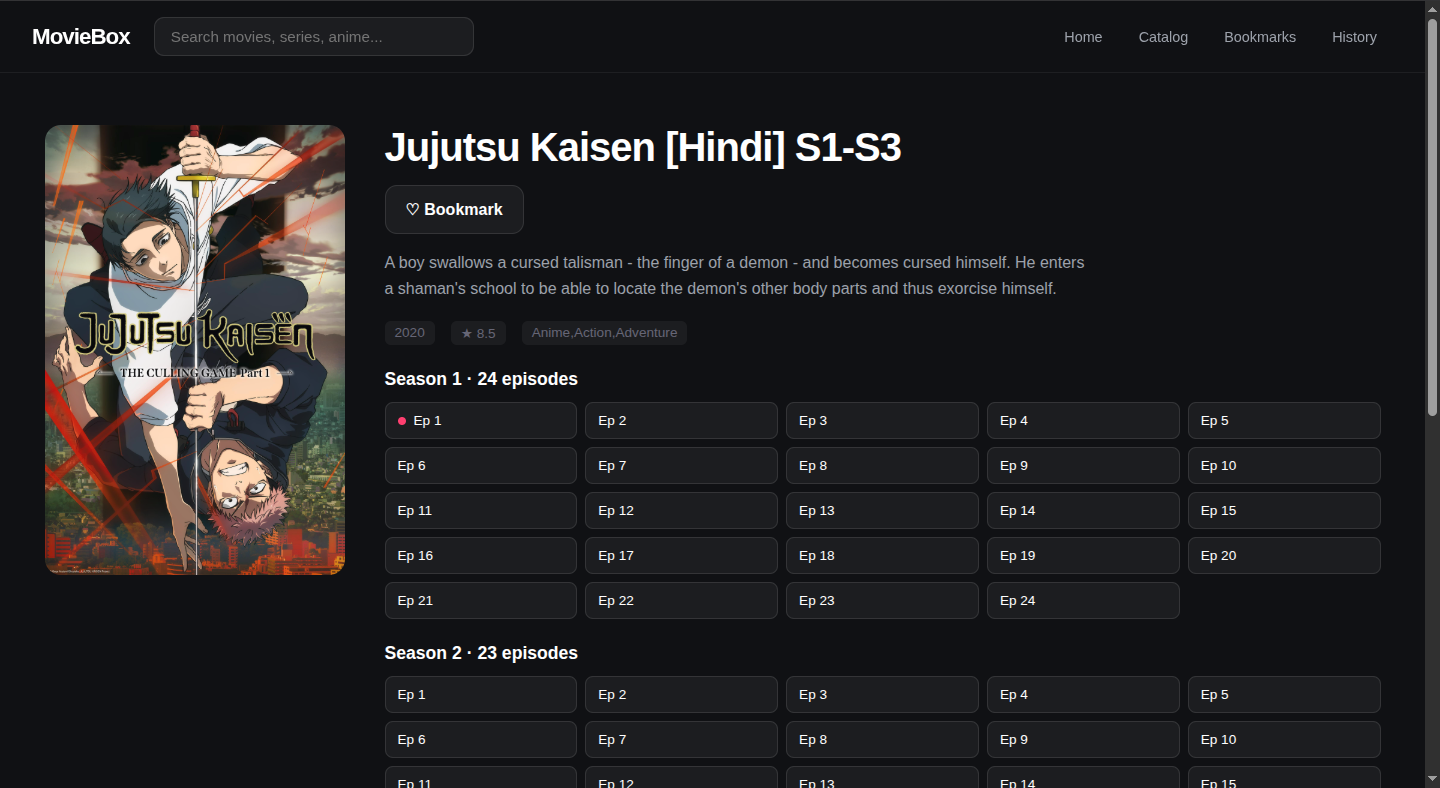This screenshot has width=1440, height=788.
Task: Open the Bookmarks page
Action: tap(1260, 37)
